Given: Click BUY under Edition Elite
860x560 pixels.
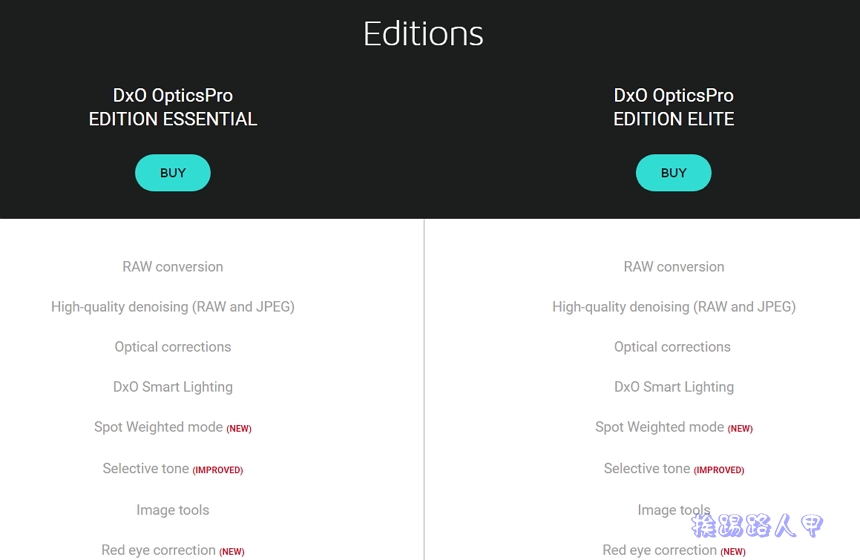Looking at the screenshot, I should click(x=674, y=173).
